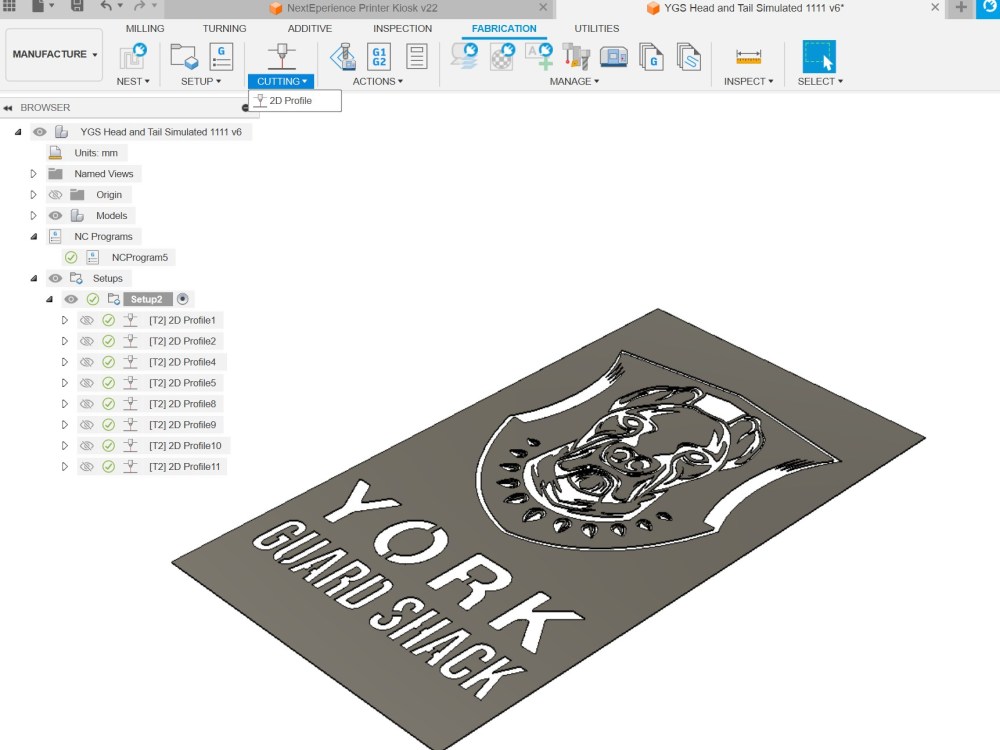Click the green status check of 2D Profile1
This screenshot has height=750, width=1000.
[x=108, y=320]
